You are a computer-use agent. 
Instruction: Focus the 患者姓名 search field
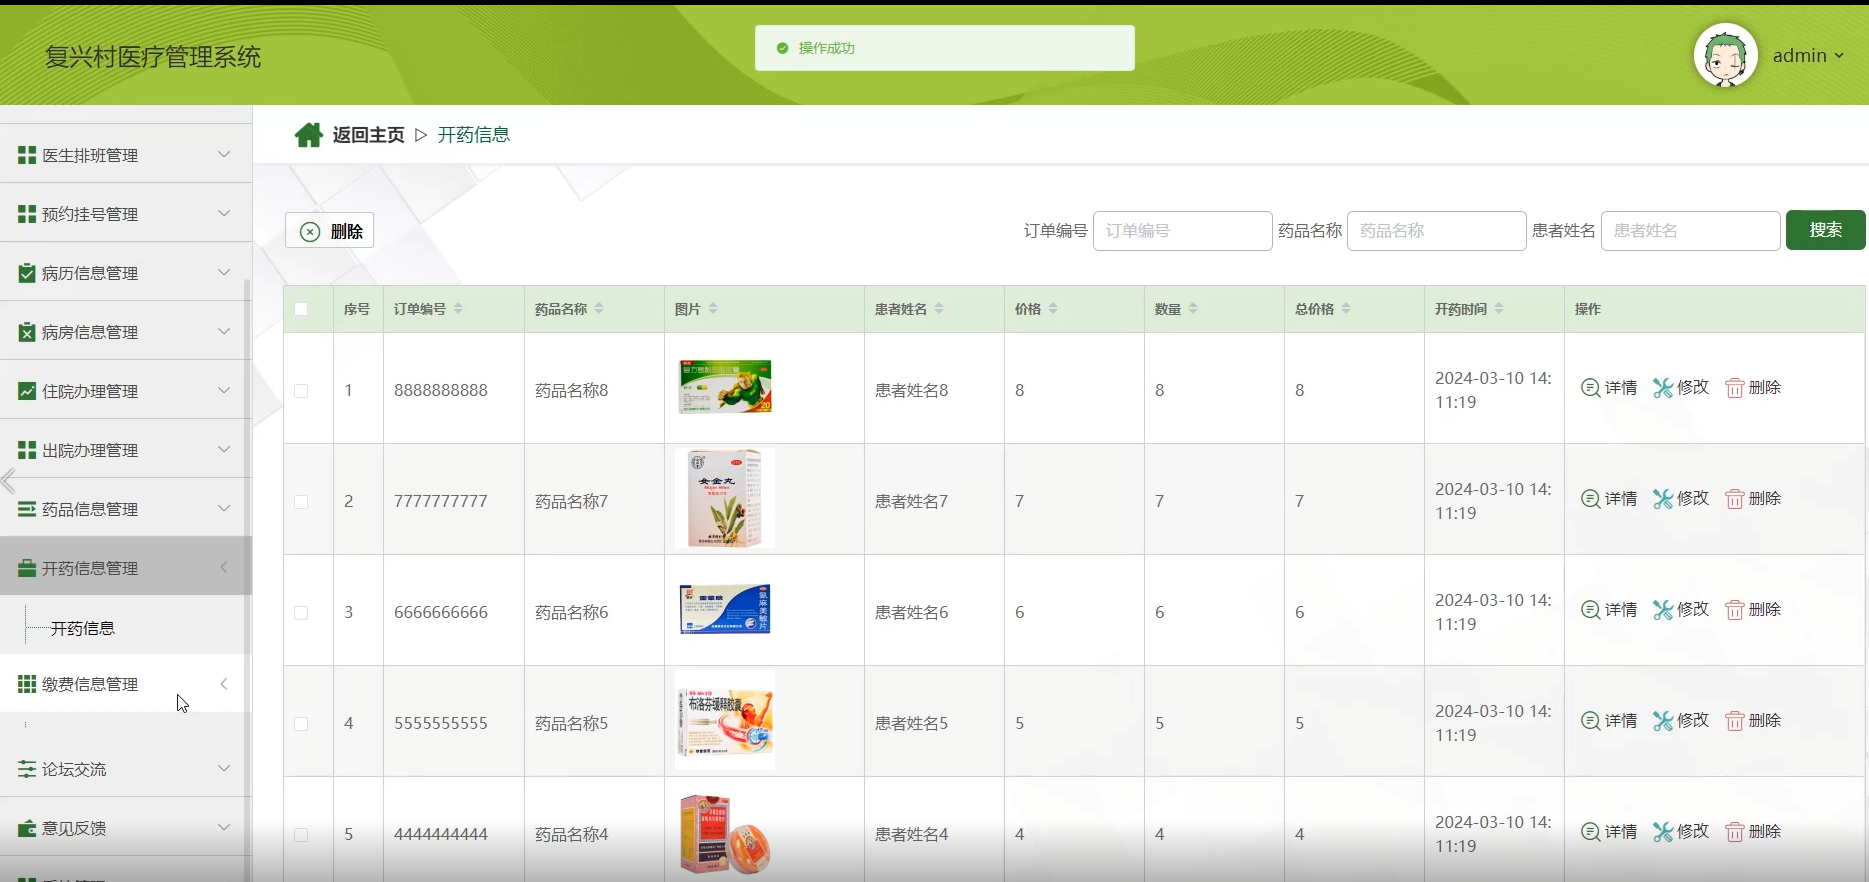pyautogui.click(x=1690, y=231)
